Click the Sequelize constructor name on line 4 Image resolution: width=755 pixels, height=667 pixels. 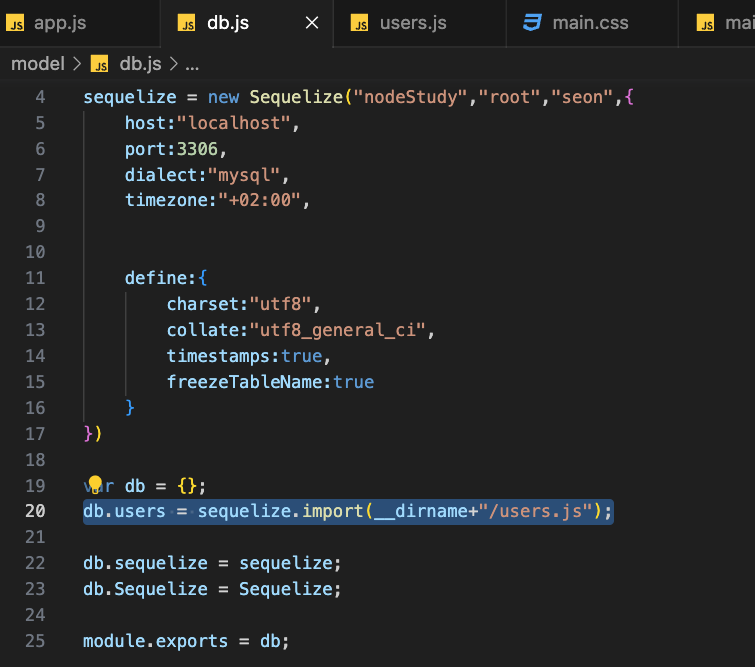click(x=296, y=97)
